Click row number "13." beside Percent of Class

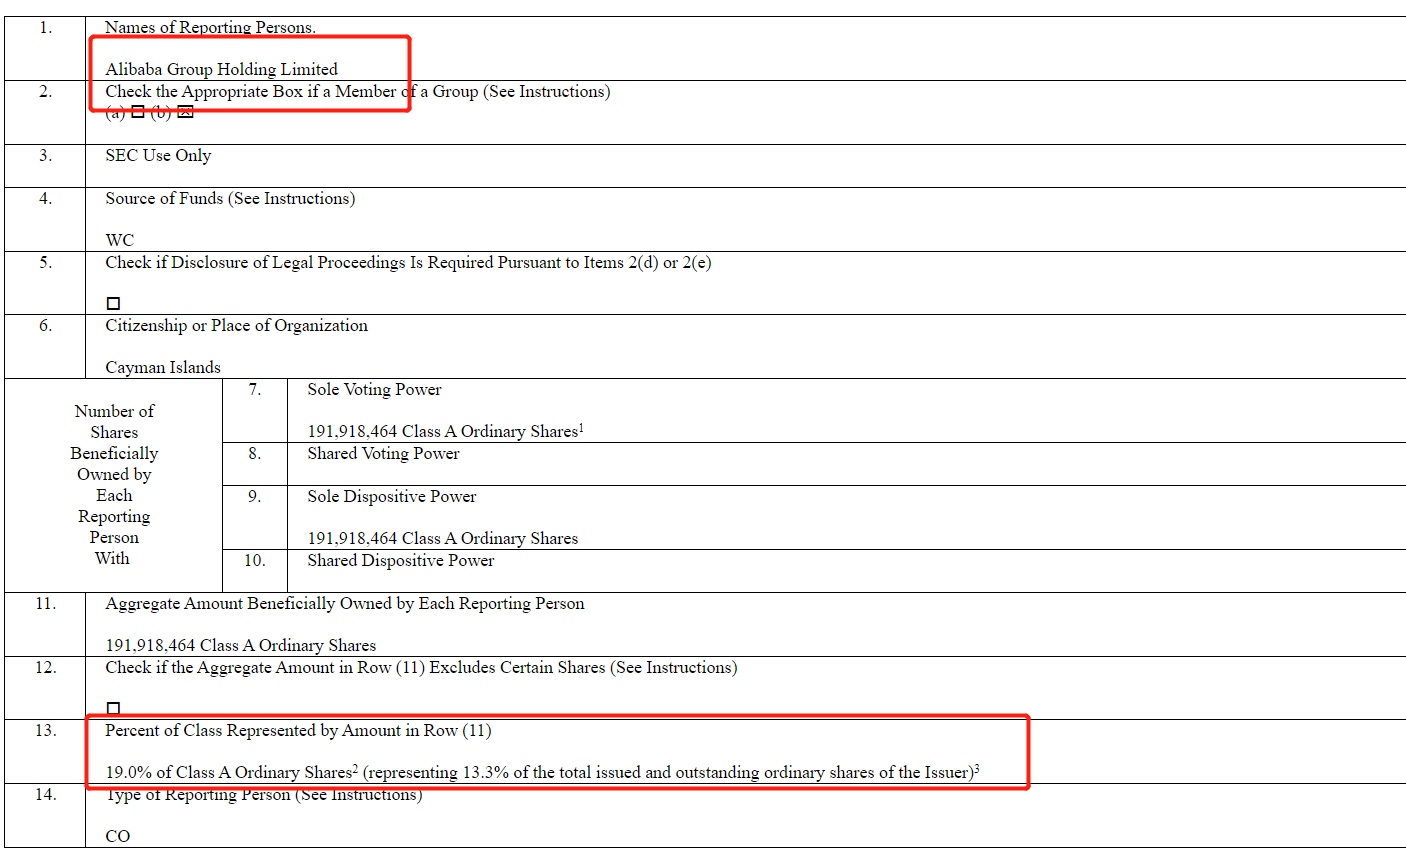(45, 731)
